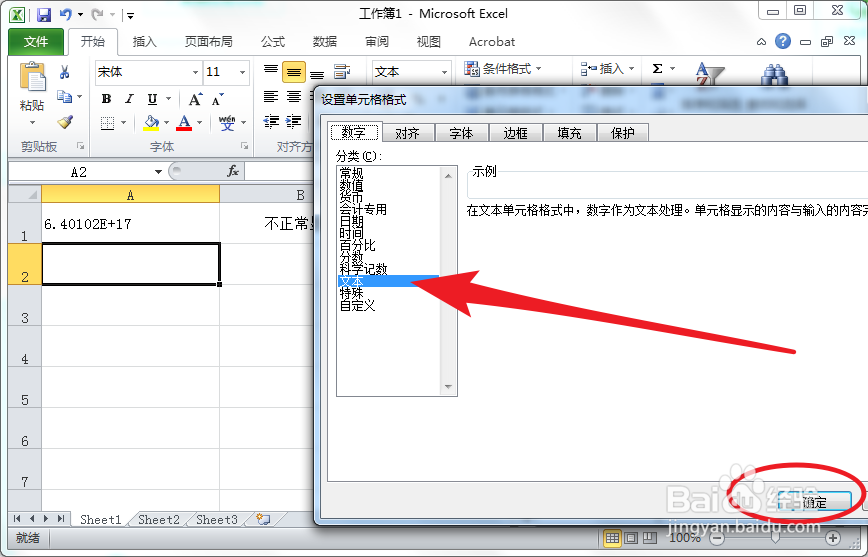
Task: Open 字体 tab in format dialog
Action: tap(461, 133)
